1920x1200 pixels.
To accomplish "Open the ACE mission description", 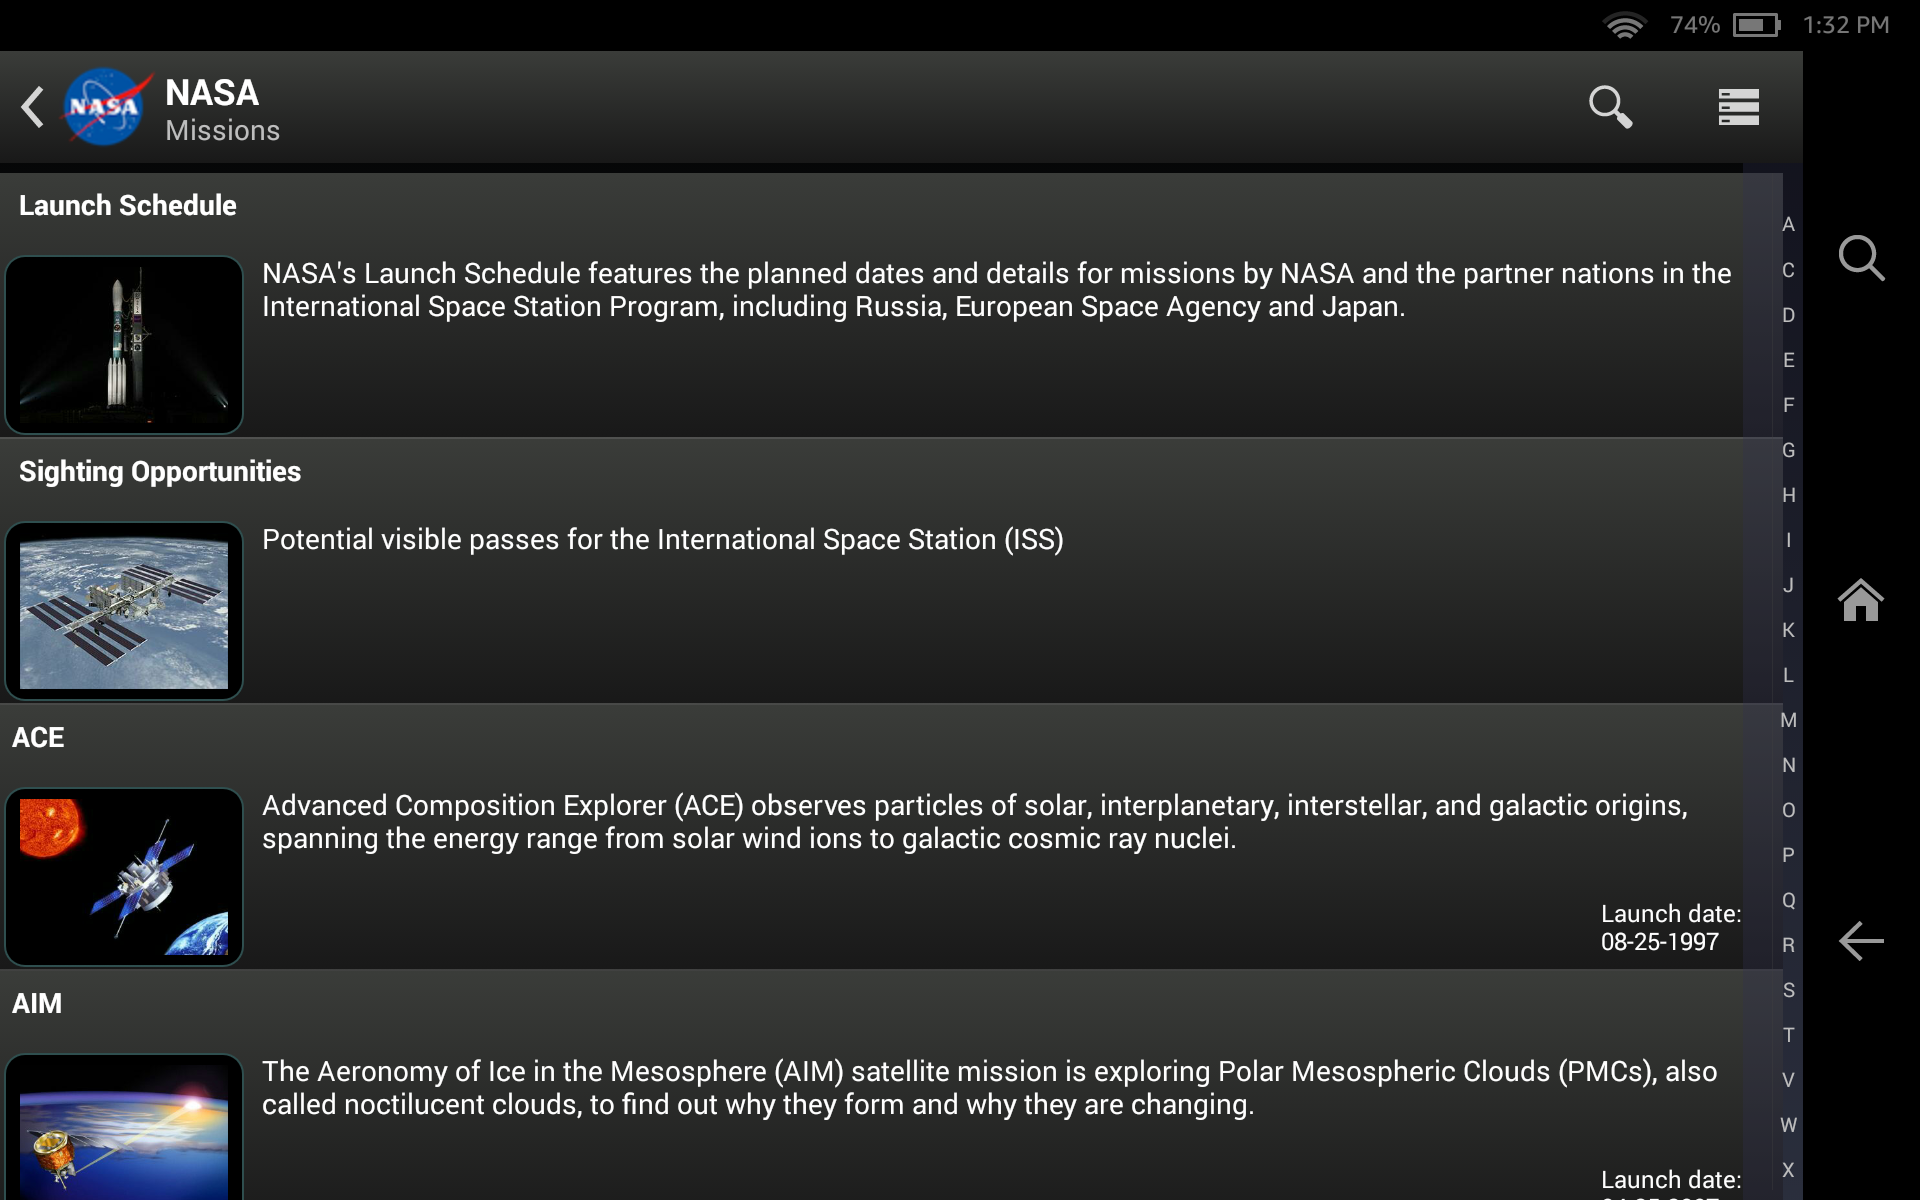I will [x=974, y=822].
